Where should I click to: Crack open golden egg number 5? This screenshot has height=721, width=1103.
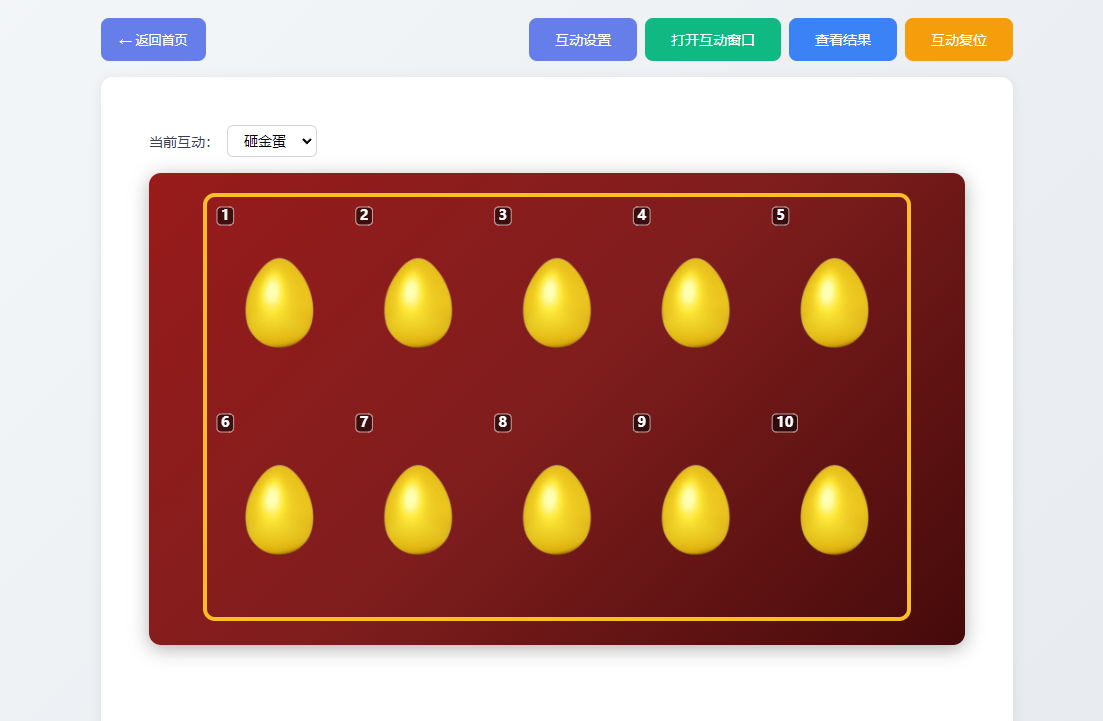click(x=834, y=303)
